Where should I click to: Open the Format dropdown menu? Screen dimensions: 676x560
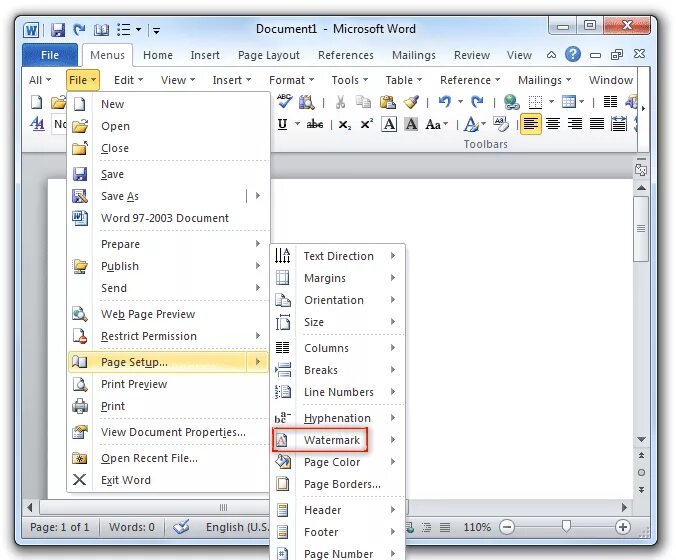291,80
